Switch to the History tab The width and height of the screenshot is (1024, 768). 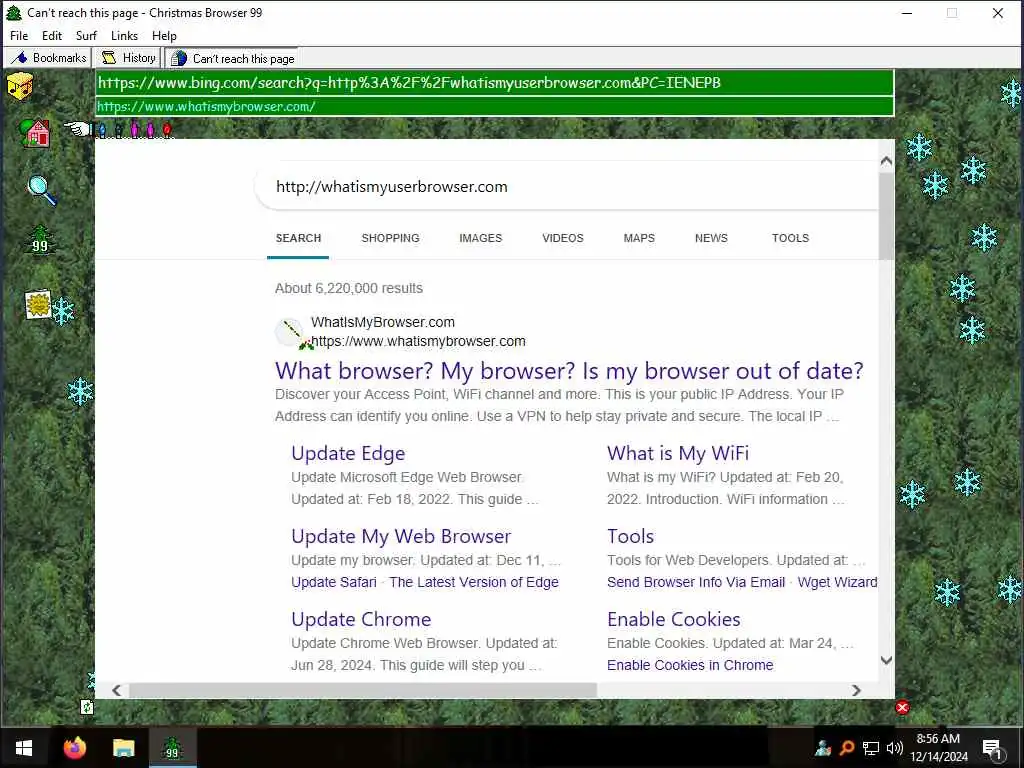pyautogui.click(x=129, y=58)
